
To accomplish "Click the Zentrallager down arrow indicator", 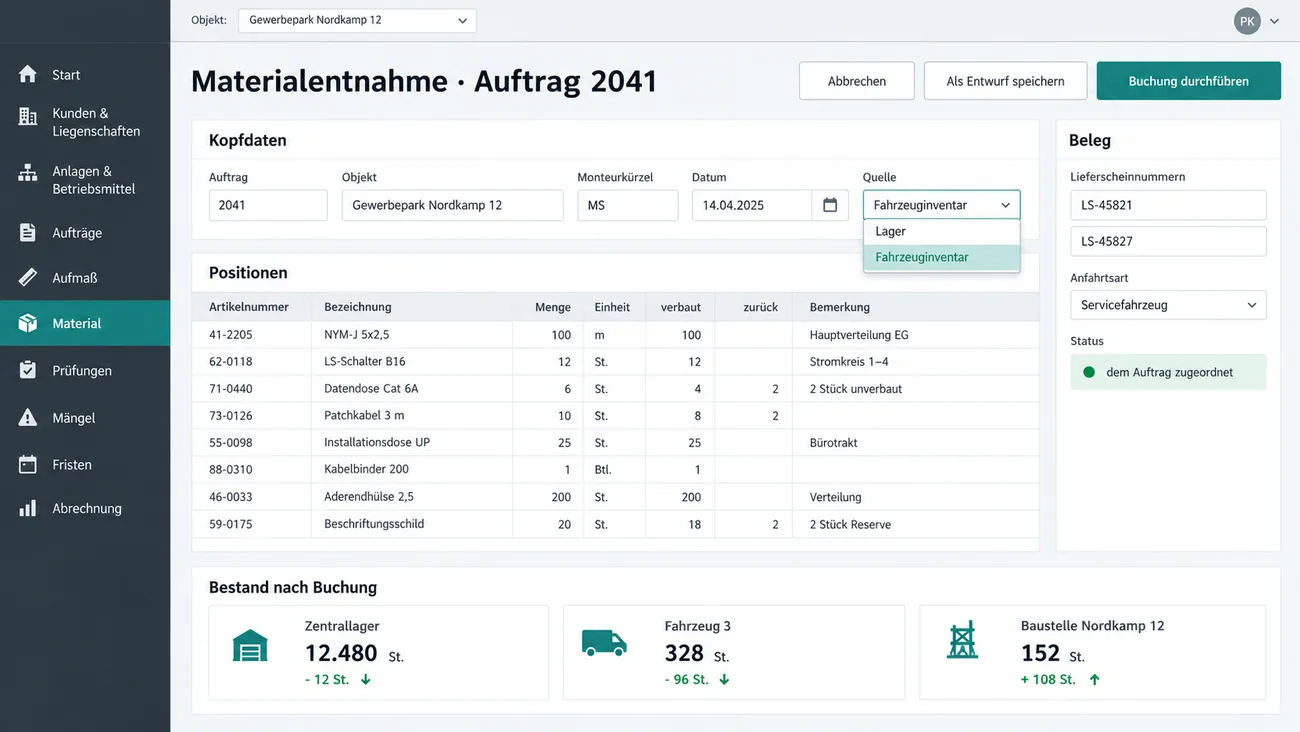I will click(365, 679).
